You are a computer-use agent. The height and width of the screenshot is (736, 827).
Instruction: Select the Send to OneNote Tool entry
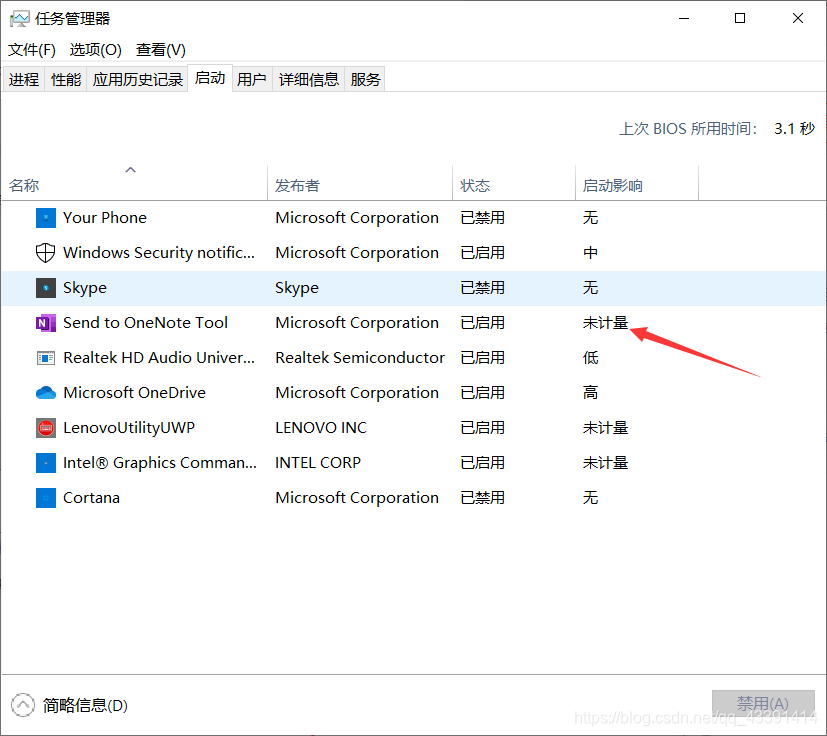pyautogui.click(x=145, y=323)
